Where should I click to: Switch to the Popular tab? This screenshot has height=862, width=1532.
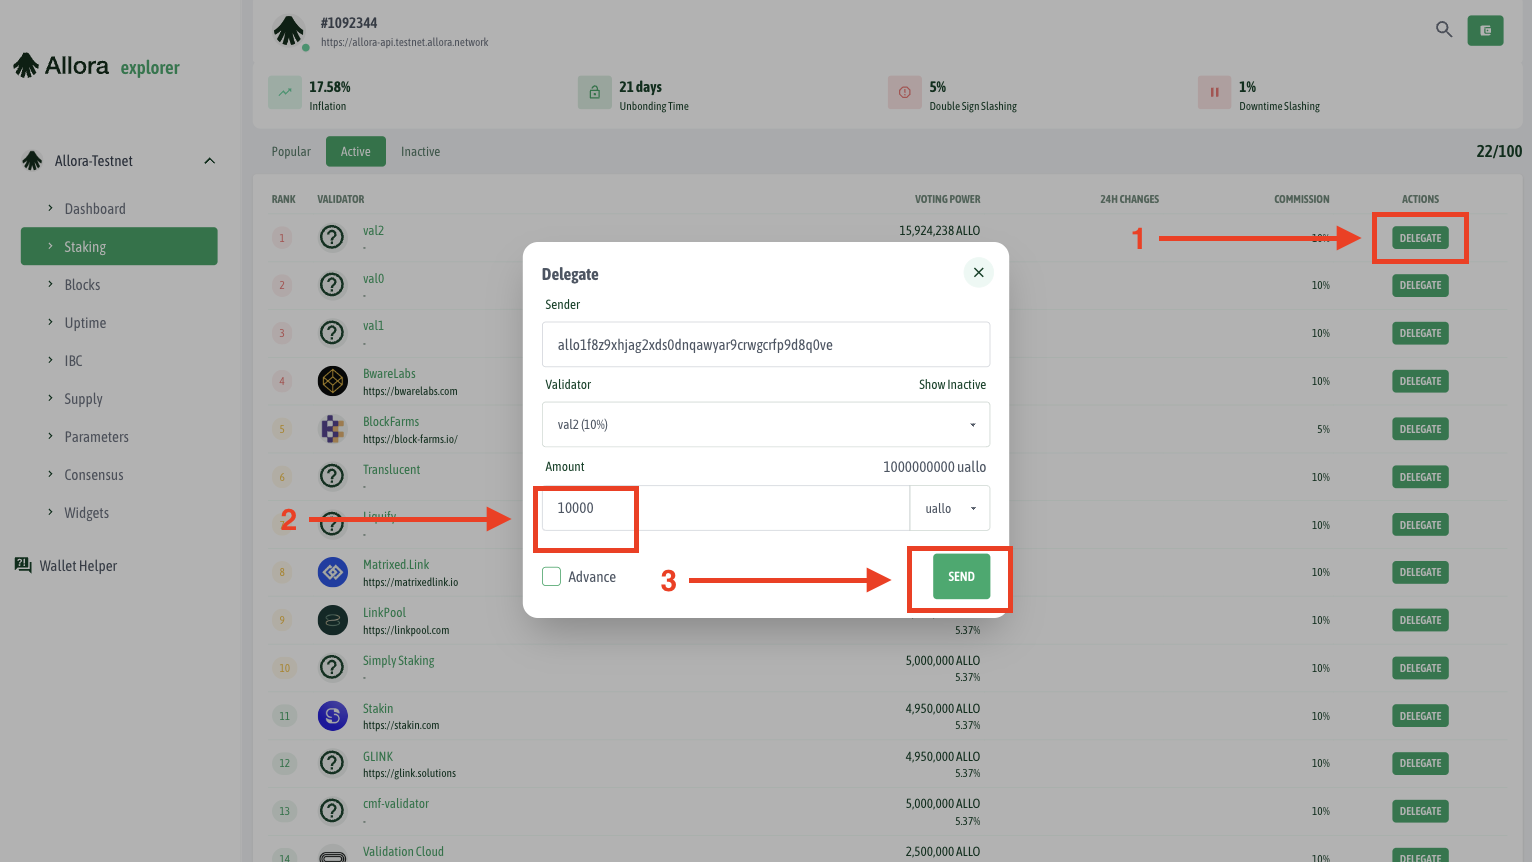[291, 151]
